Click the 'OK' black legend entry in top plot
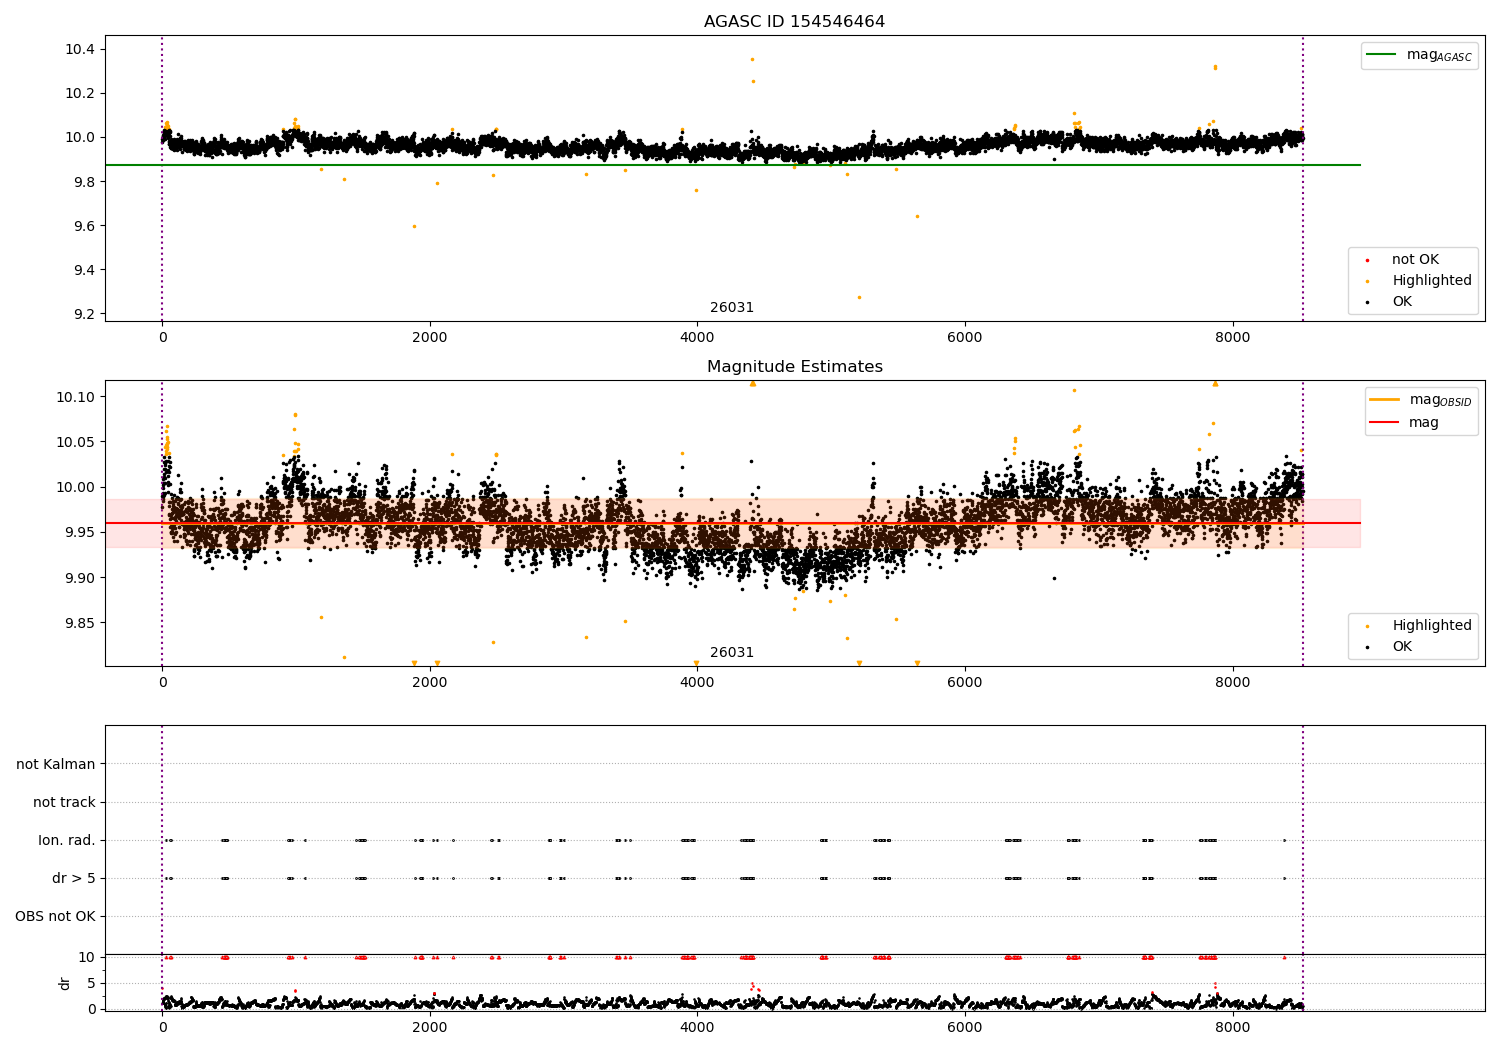This screenshot has height=1050, width=1500. click(x=1402, y=302)
